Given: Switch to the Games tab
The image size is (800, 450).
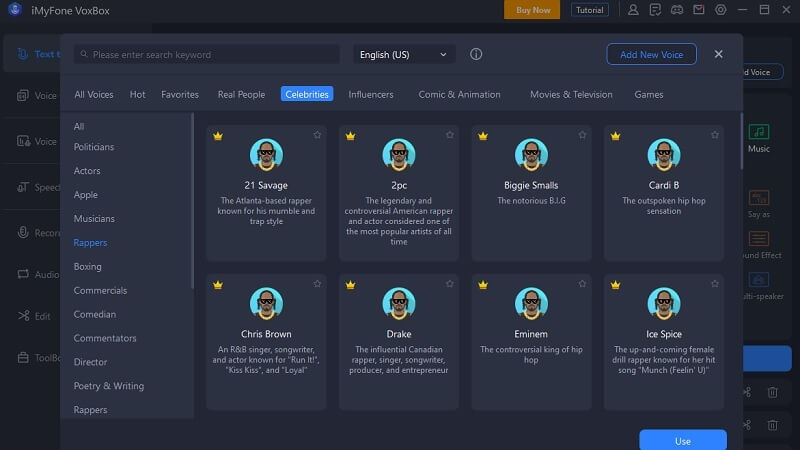Looking at the screenshot, I should (648, 94).
